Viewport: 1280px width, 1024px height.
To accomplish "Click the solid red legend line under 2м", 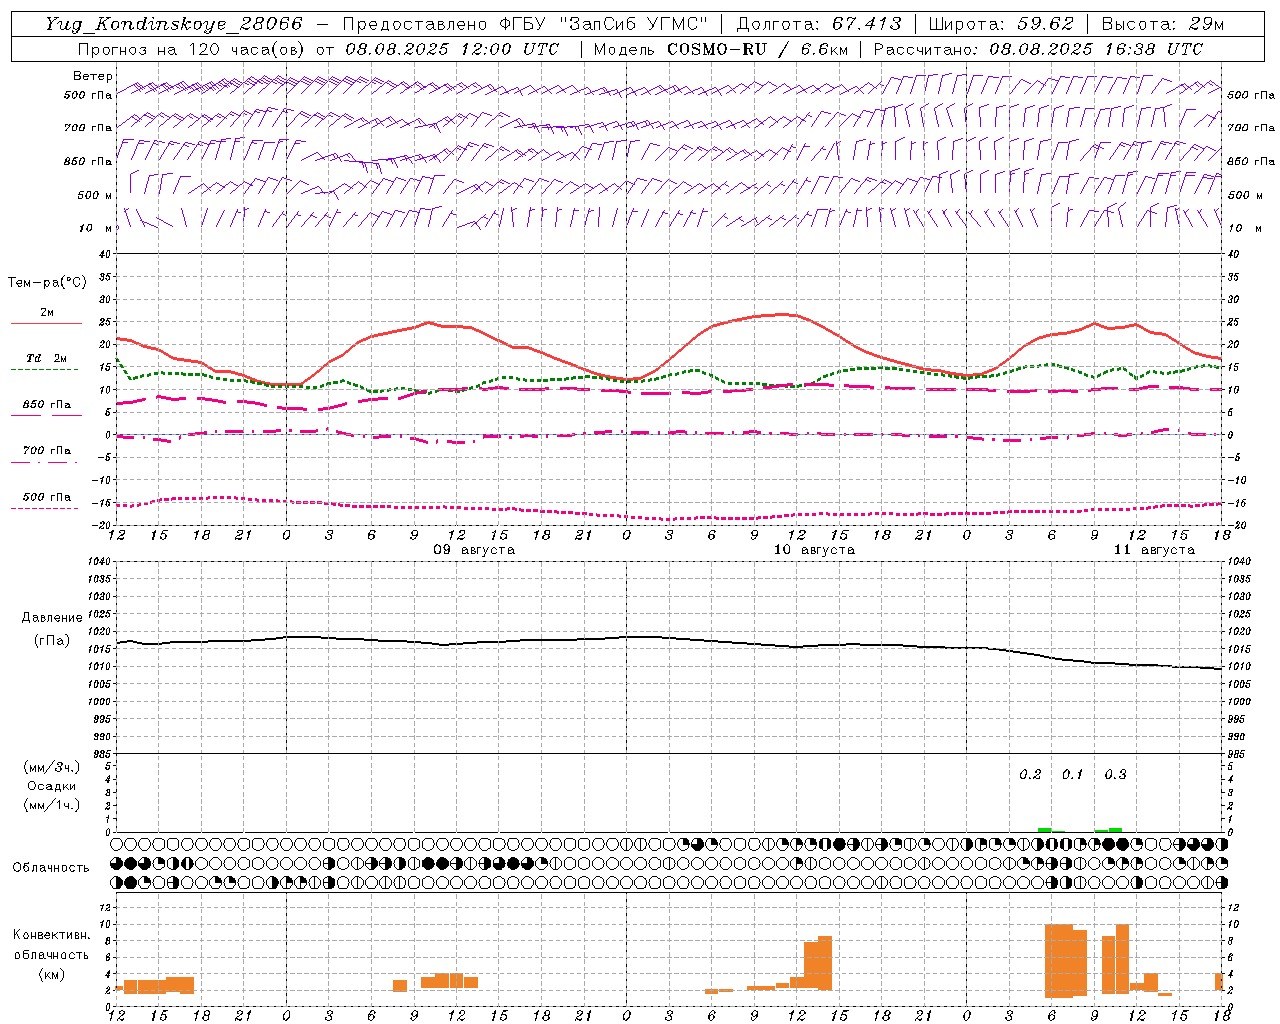I will pyautogui.click(x=46, y=323).
